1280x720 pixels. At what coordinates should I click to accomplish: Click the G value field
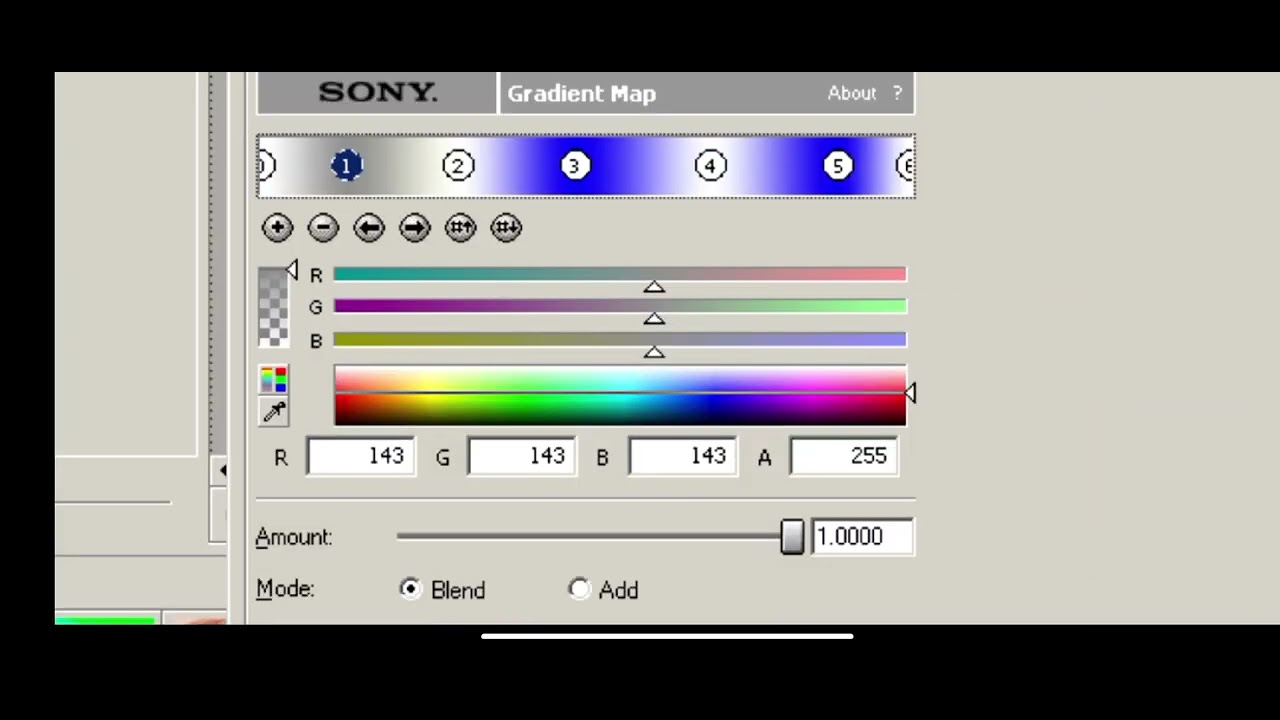[x=522, y=456]
